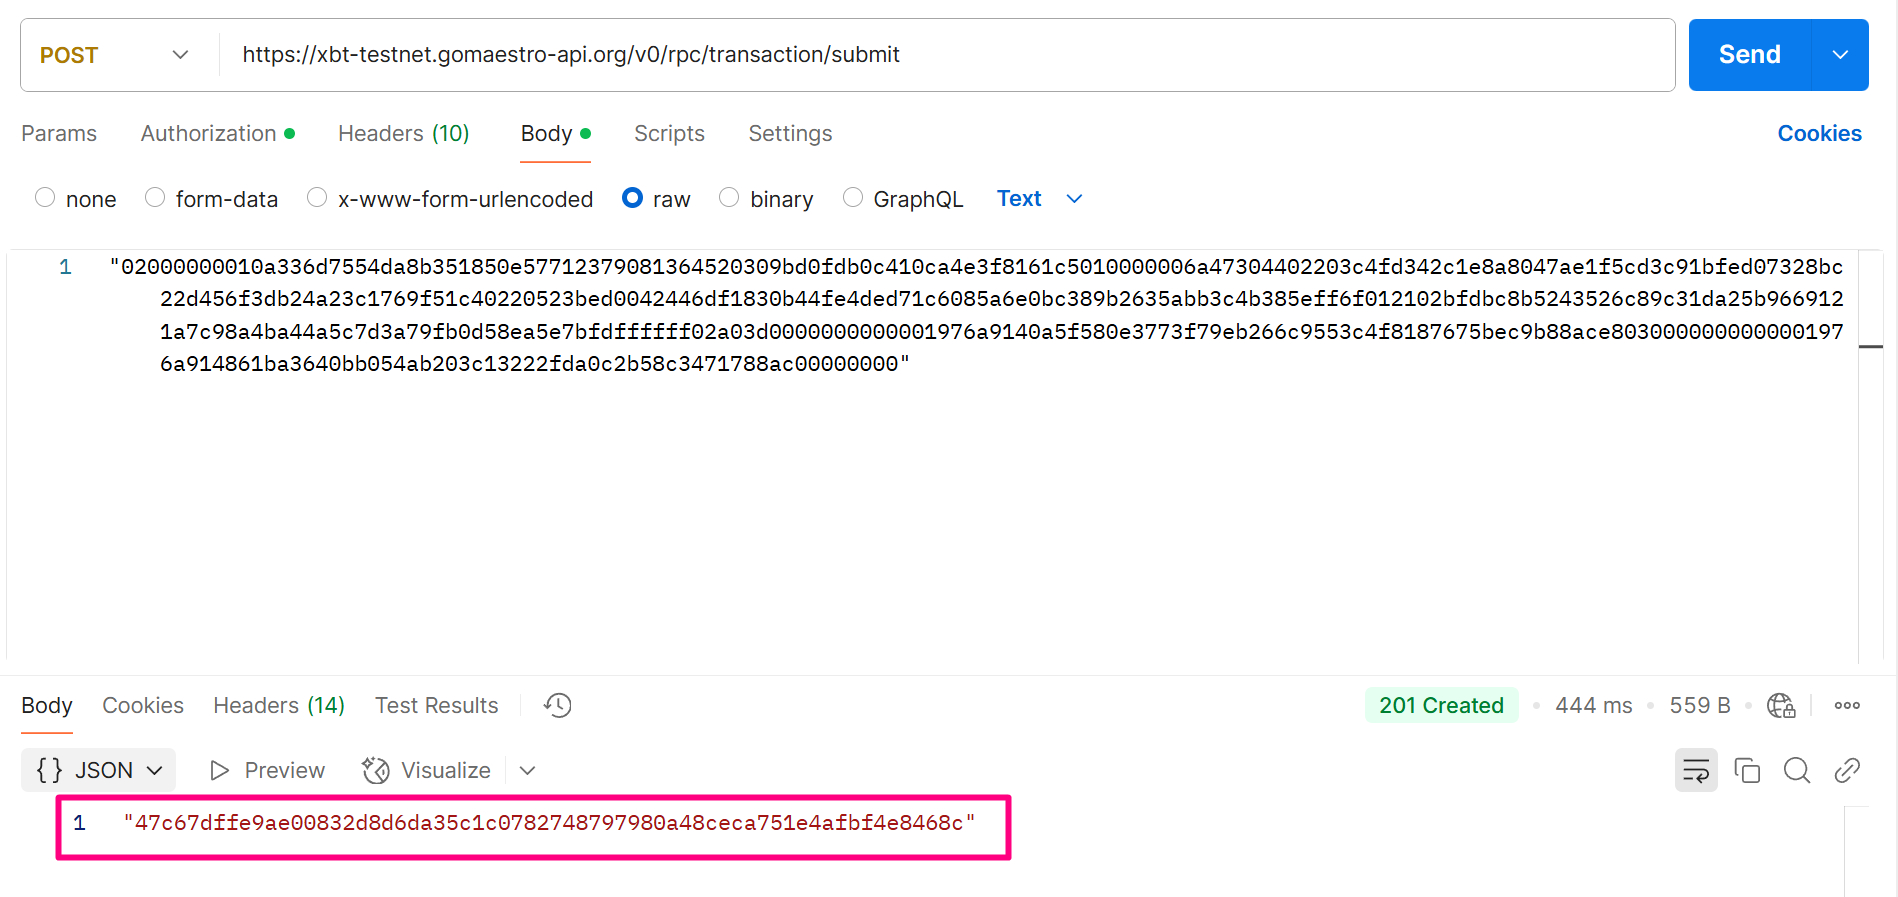Open the request Headers (10) tab

pos(403,133)
